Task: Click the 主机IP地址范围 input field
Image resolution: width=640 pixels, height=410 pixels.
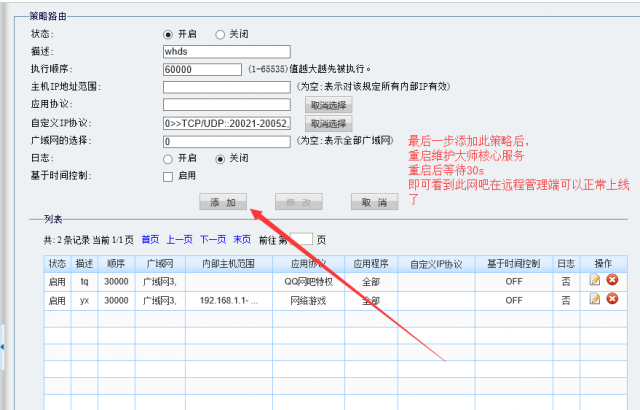Action: click(226, 87)
